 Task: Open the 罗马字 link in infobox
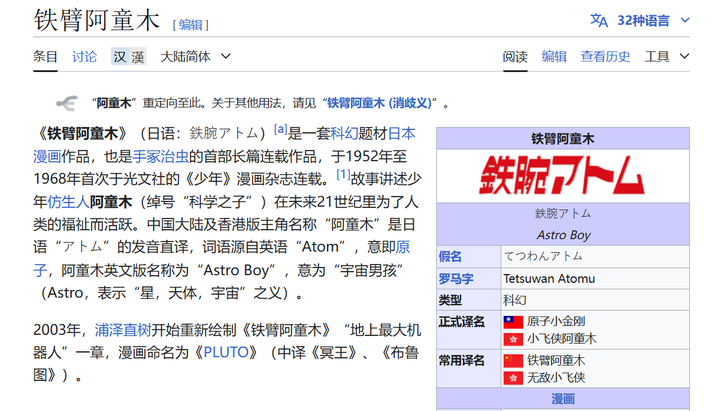point(456,278)
